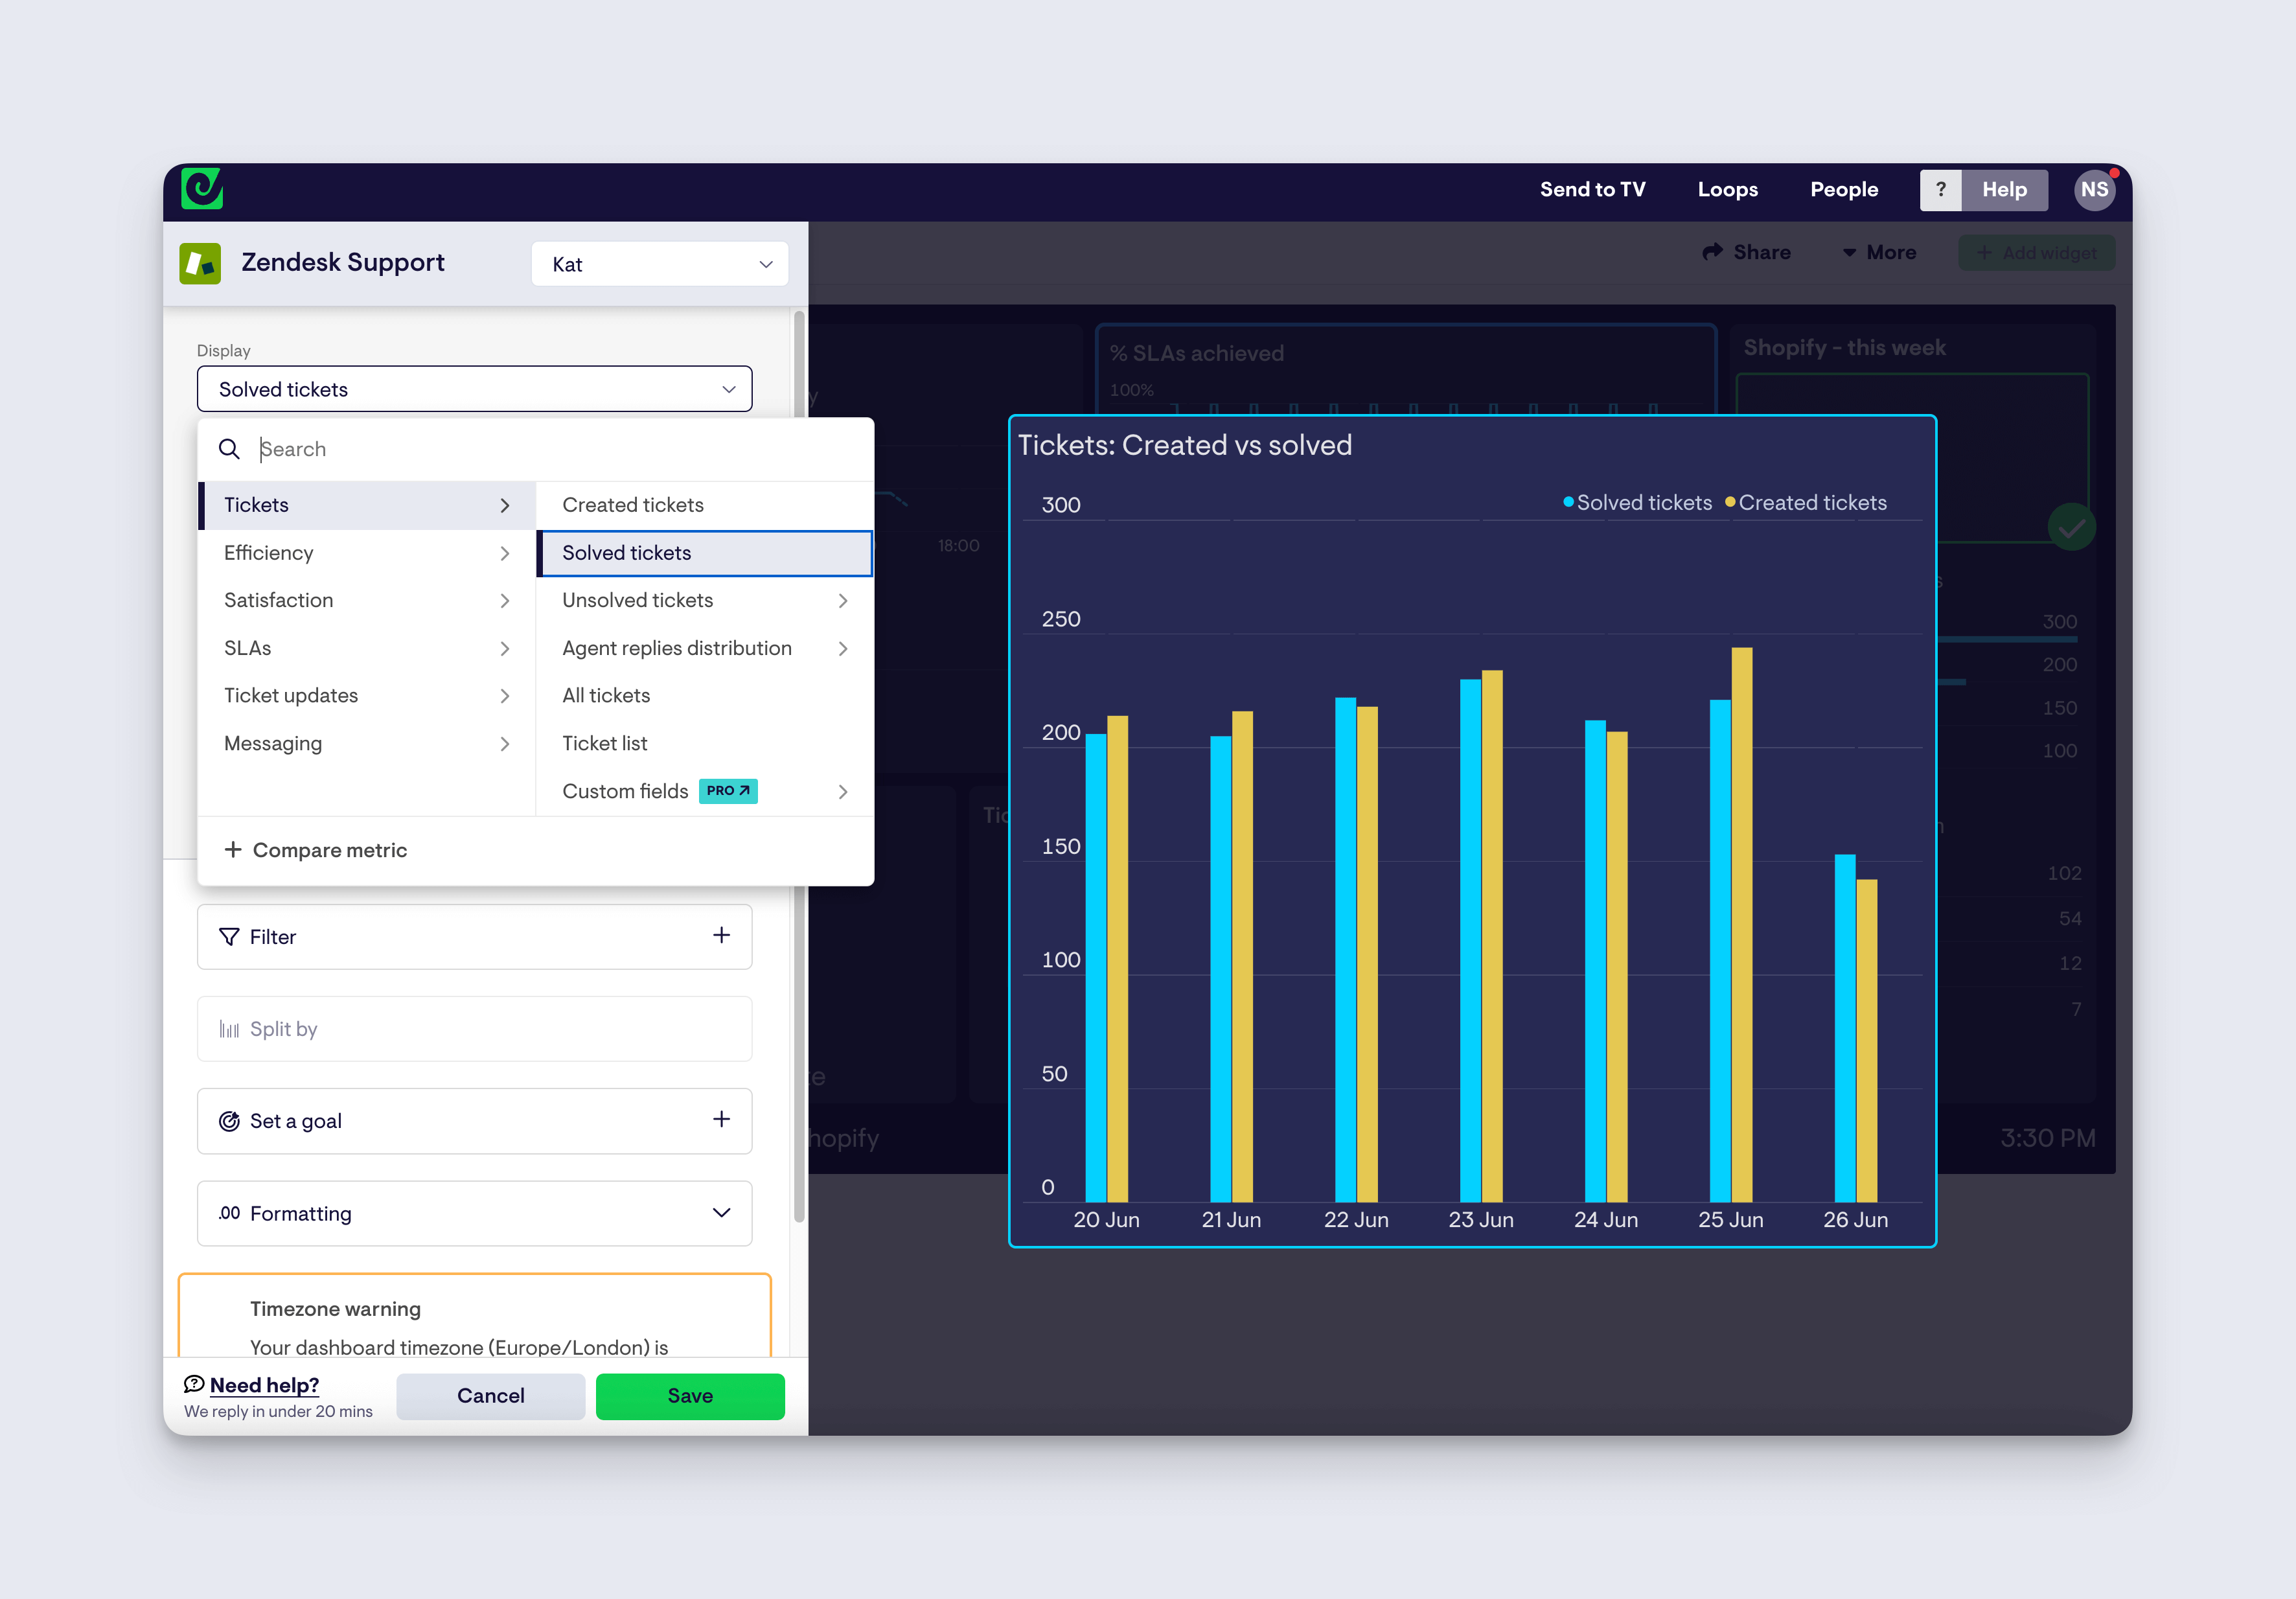Click the Zendesk Support app icon
The image size is (2296, 1599).
click(200, 262)
